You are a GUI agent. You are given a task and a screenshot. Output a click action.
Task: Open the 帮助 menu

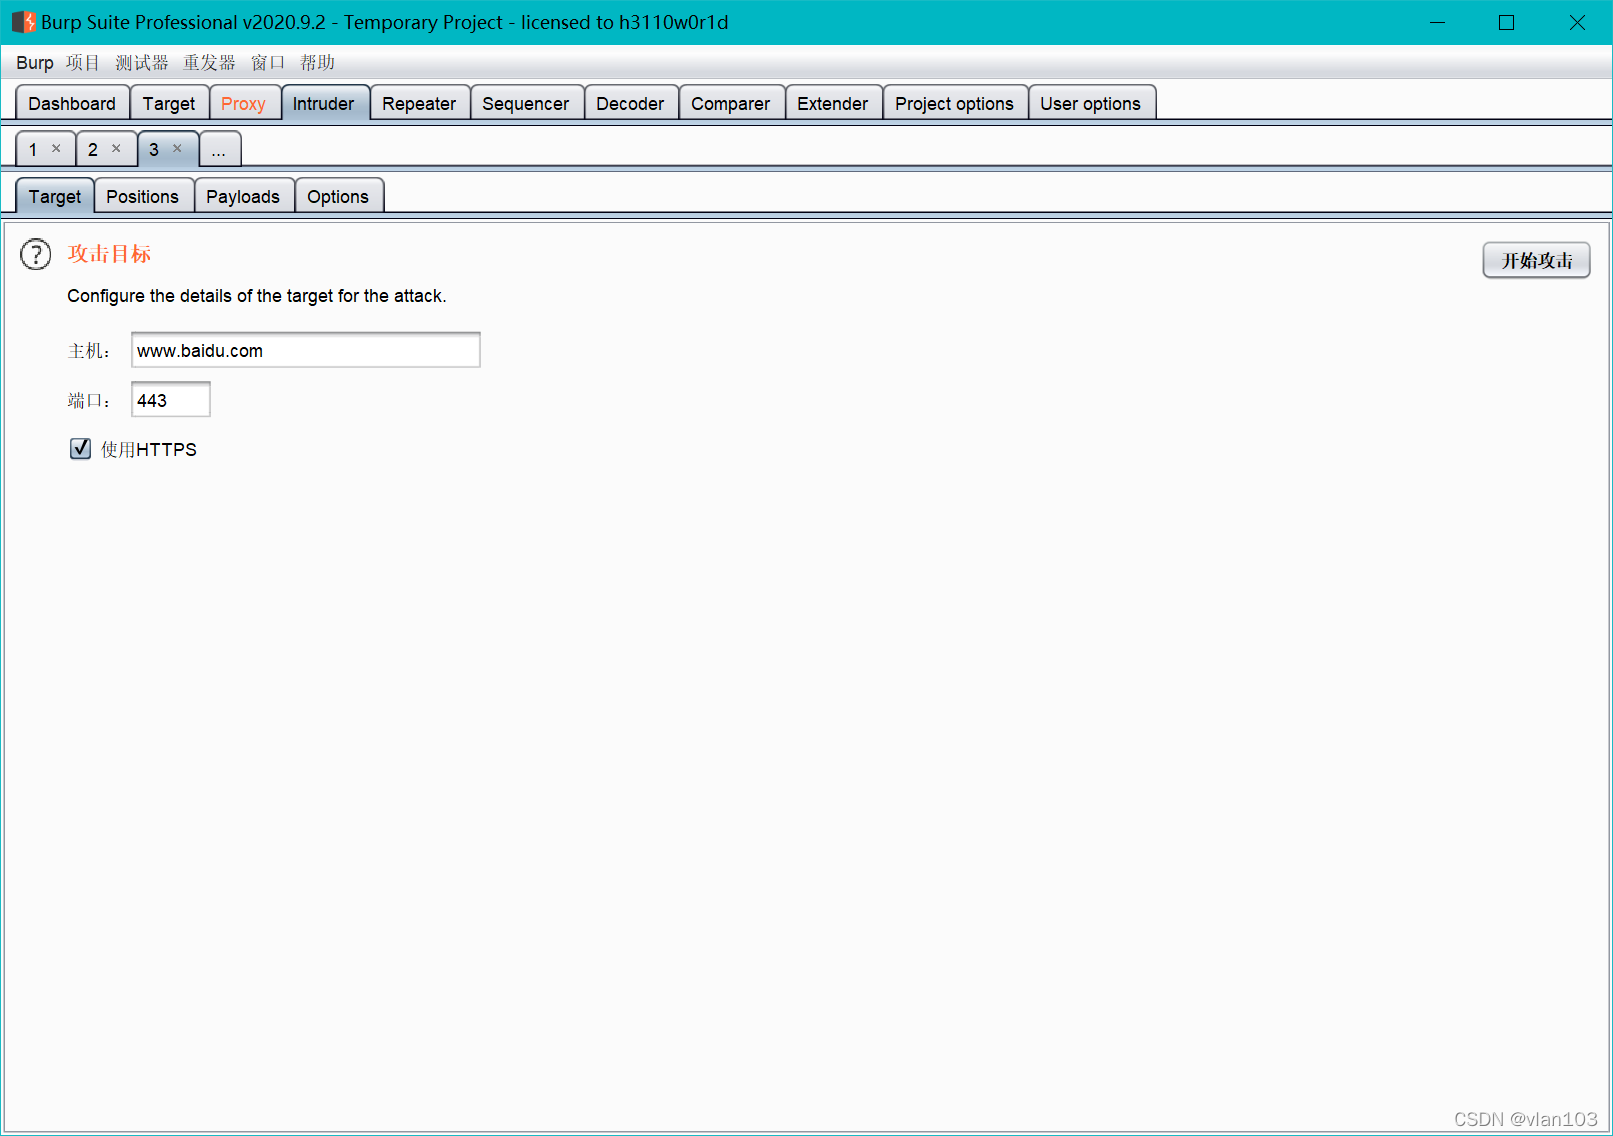[x=318, y=63]
